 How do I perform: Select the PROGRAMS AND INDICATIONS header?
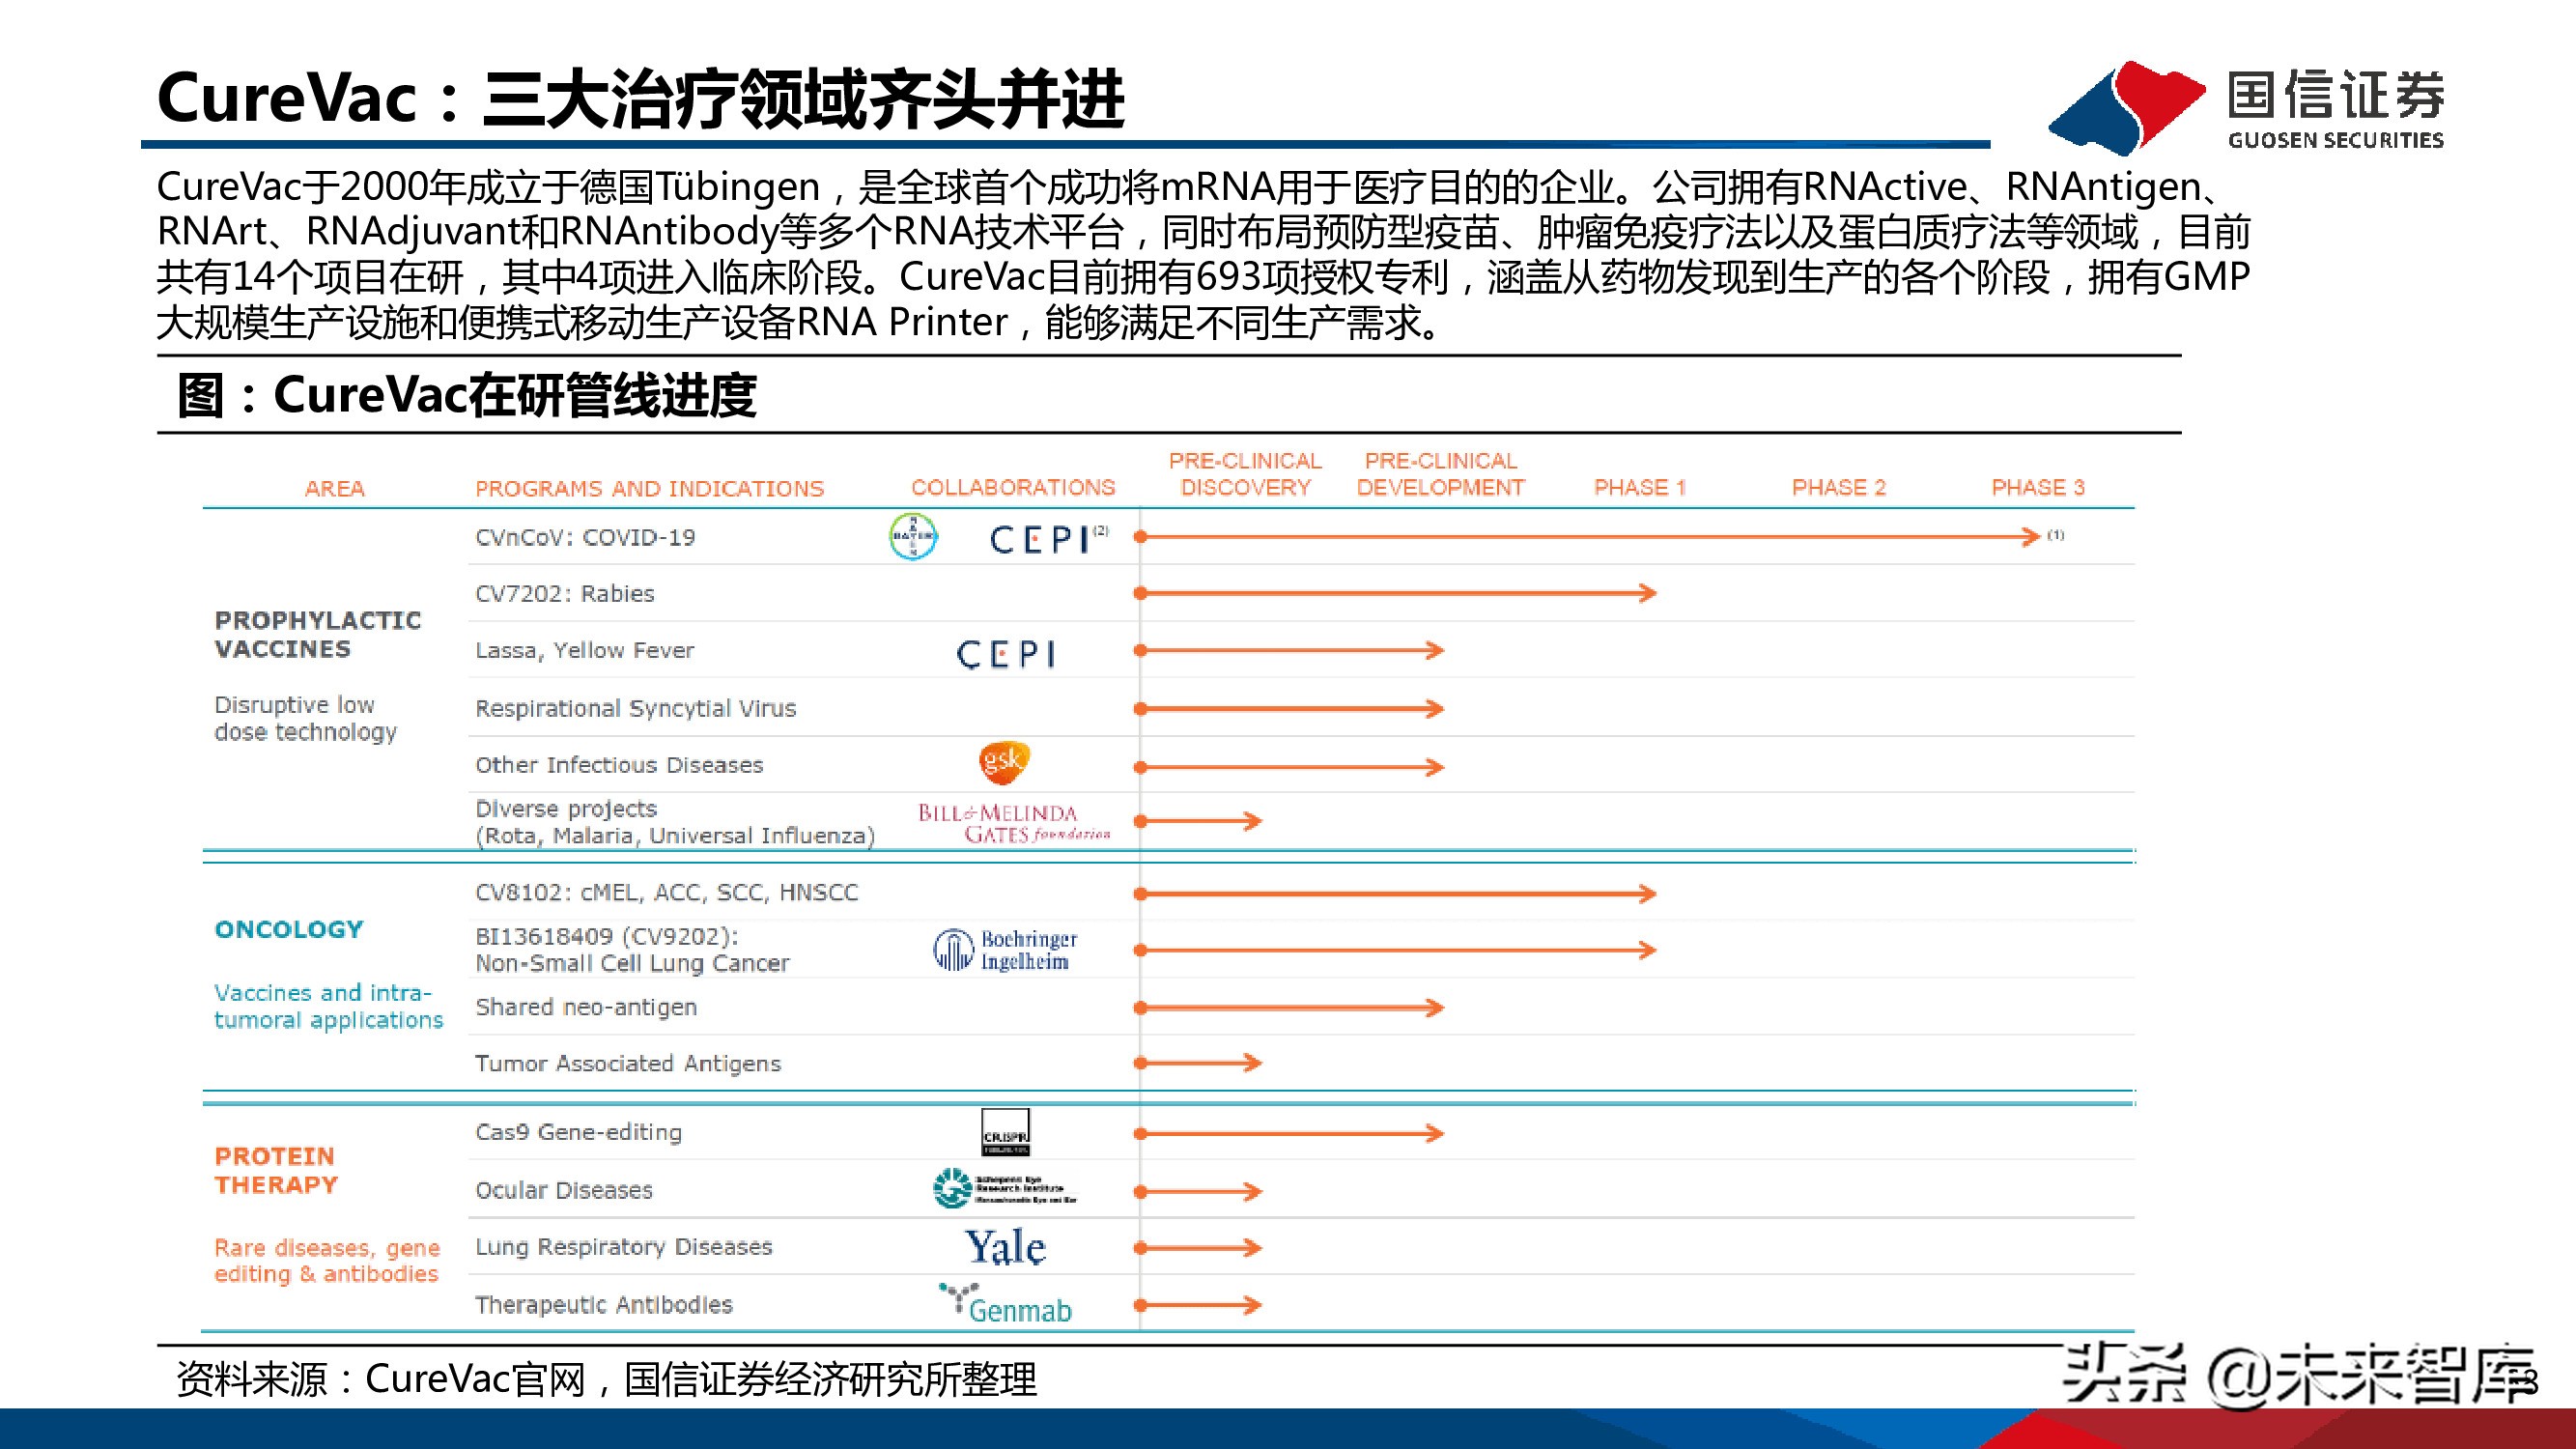click(x=650, y=488)
